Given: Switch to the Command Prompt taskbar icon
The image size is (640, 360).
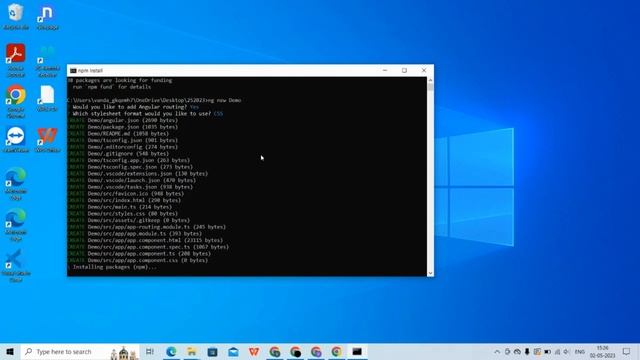Looking at the screenshot, I should (x=357, y=351).
